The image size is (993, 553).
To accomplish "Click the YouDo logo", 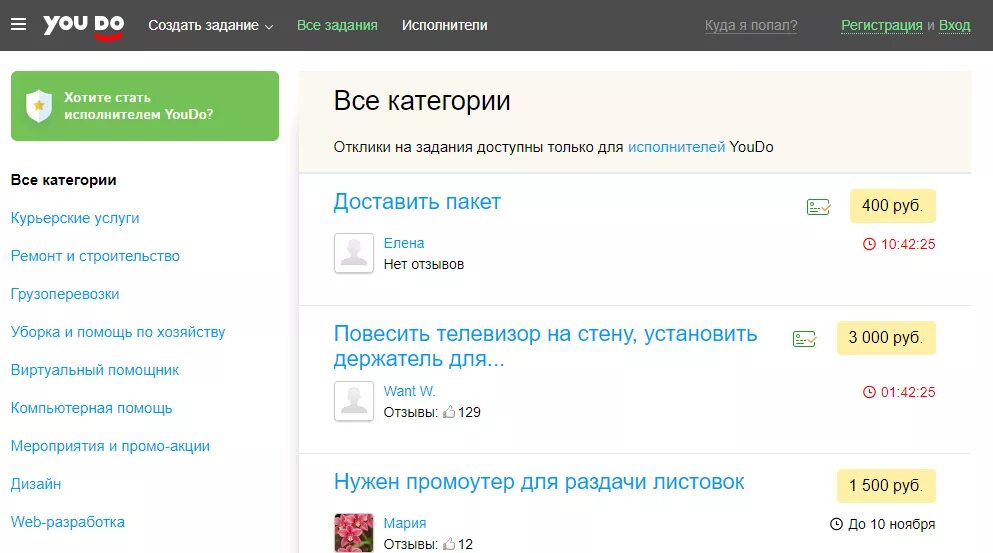I will tap(84, 27).
